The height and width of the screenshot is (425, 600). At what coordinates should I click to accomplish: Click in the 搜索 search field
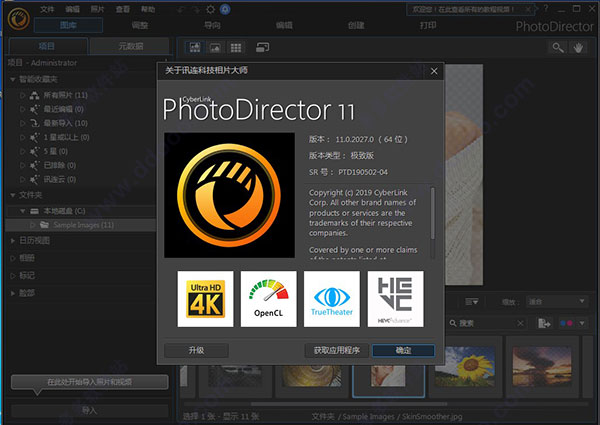coord(486,323)
